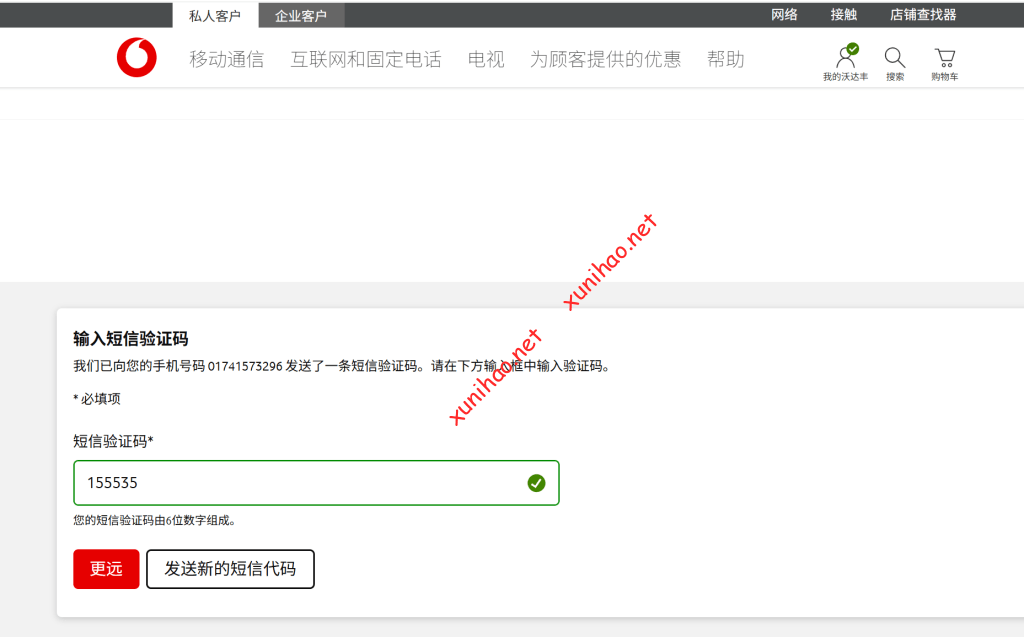Screen dimensions: 1024x637
Task: Click the Vodafone logo
Action: [x=136, y=58]
